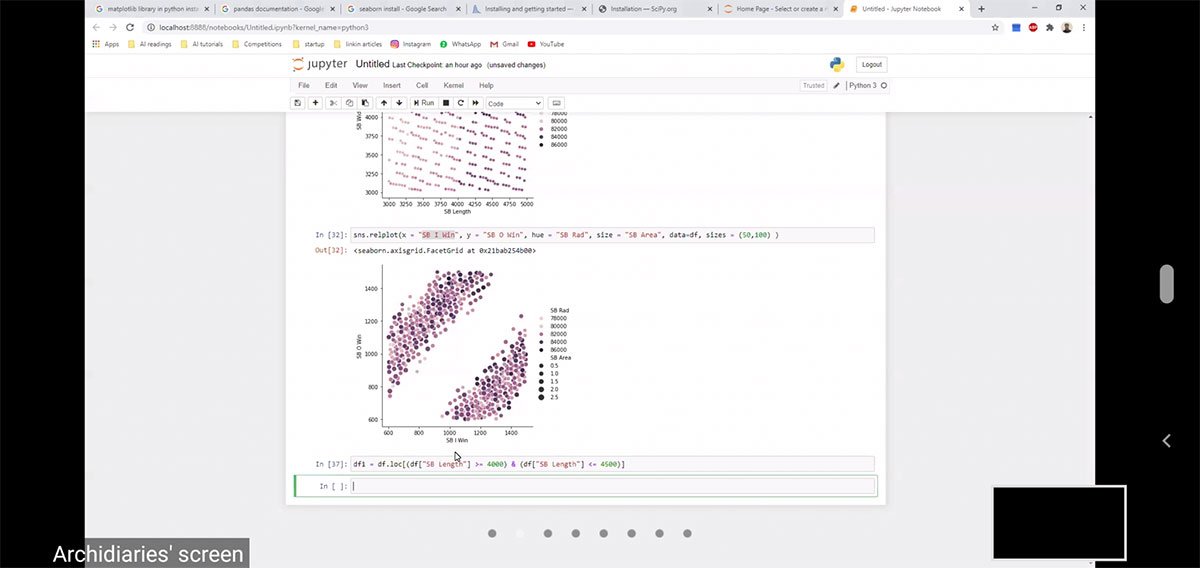This screenshot has height=568, width=1200.
Task: Open the AI tutorials bookmark folder
Action: click(203, 44)
